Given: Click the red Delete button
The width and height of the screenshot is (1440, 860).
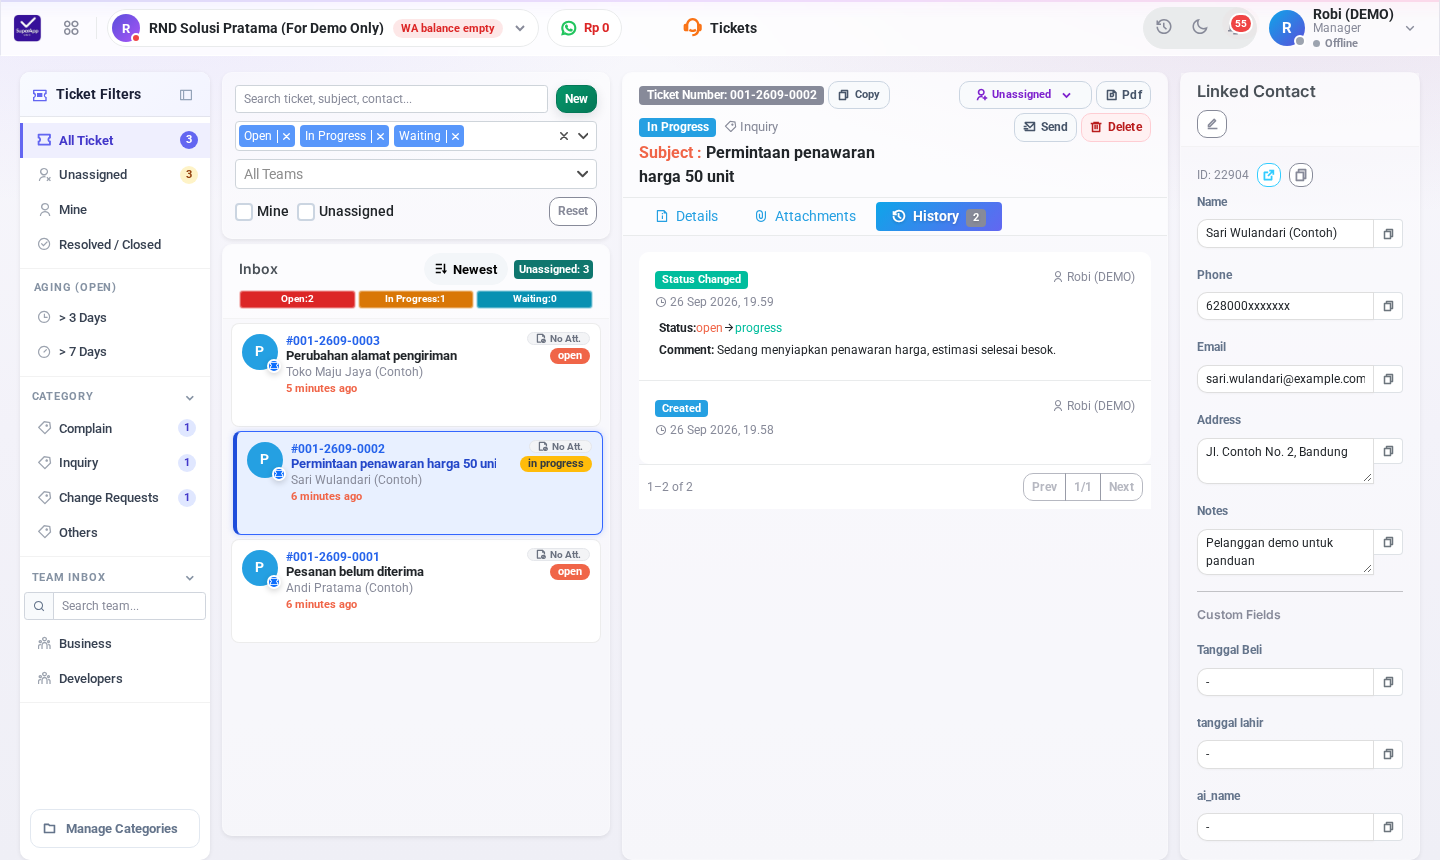Looking at the screenshot, I should [x=1116, y=127].
